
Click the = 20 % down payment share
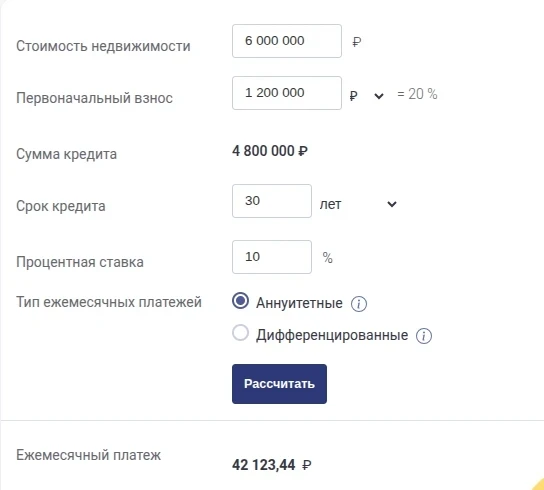(x=417, y=94)
